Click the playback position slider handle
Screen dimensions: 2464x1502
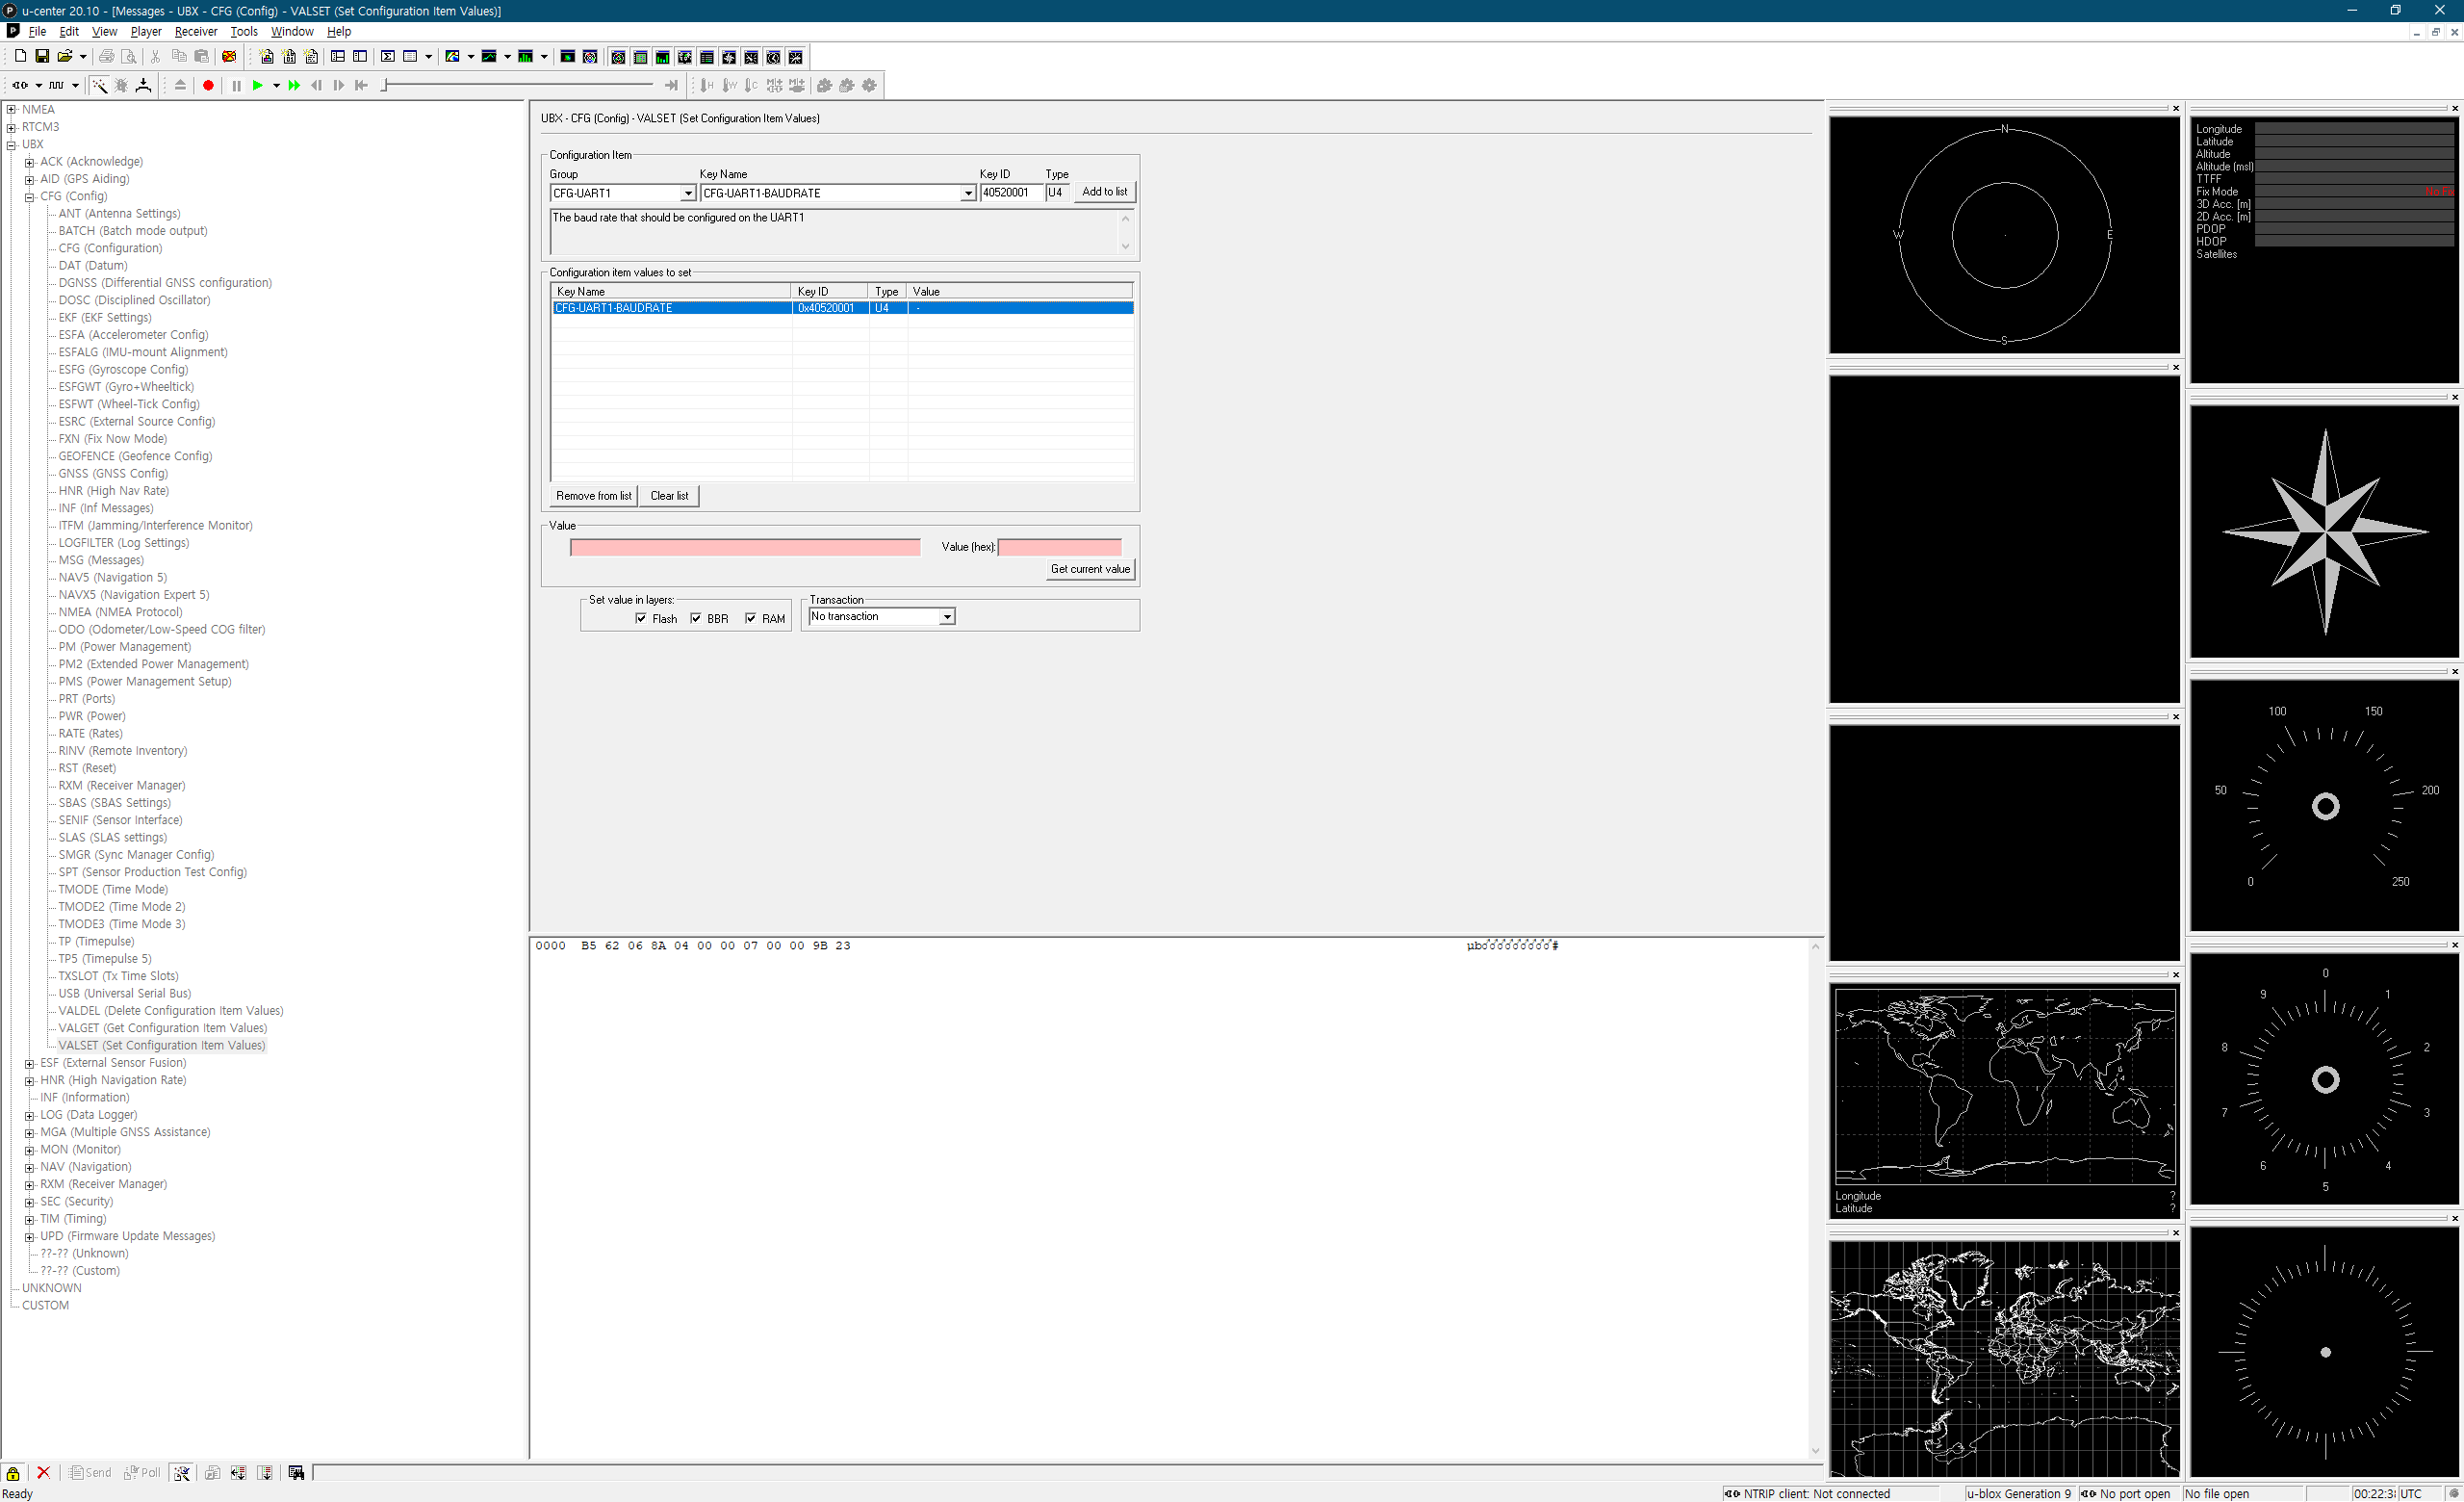pyautogui.click(x=385, y=86)
